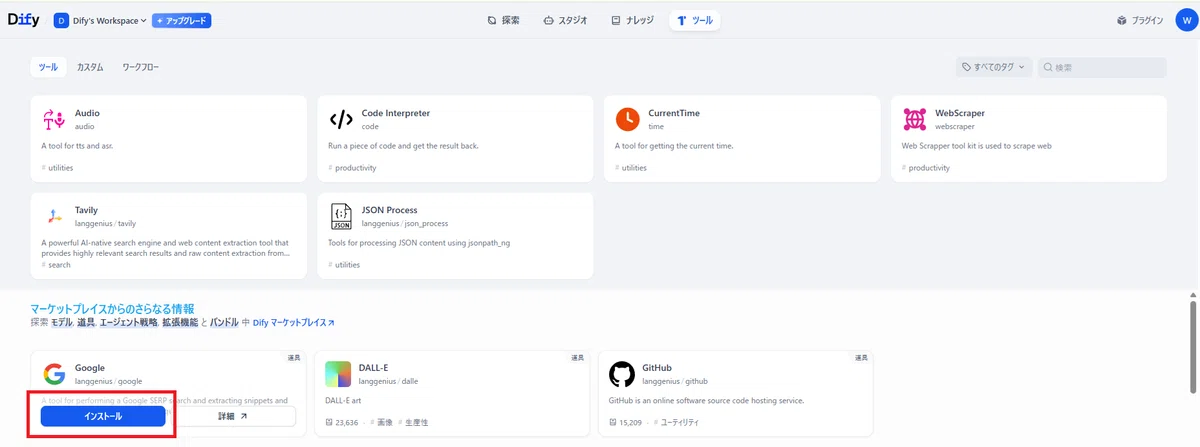
Task: Click the GitHub plugin name
Action: pyautogui.click(x=658, y=368)
